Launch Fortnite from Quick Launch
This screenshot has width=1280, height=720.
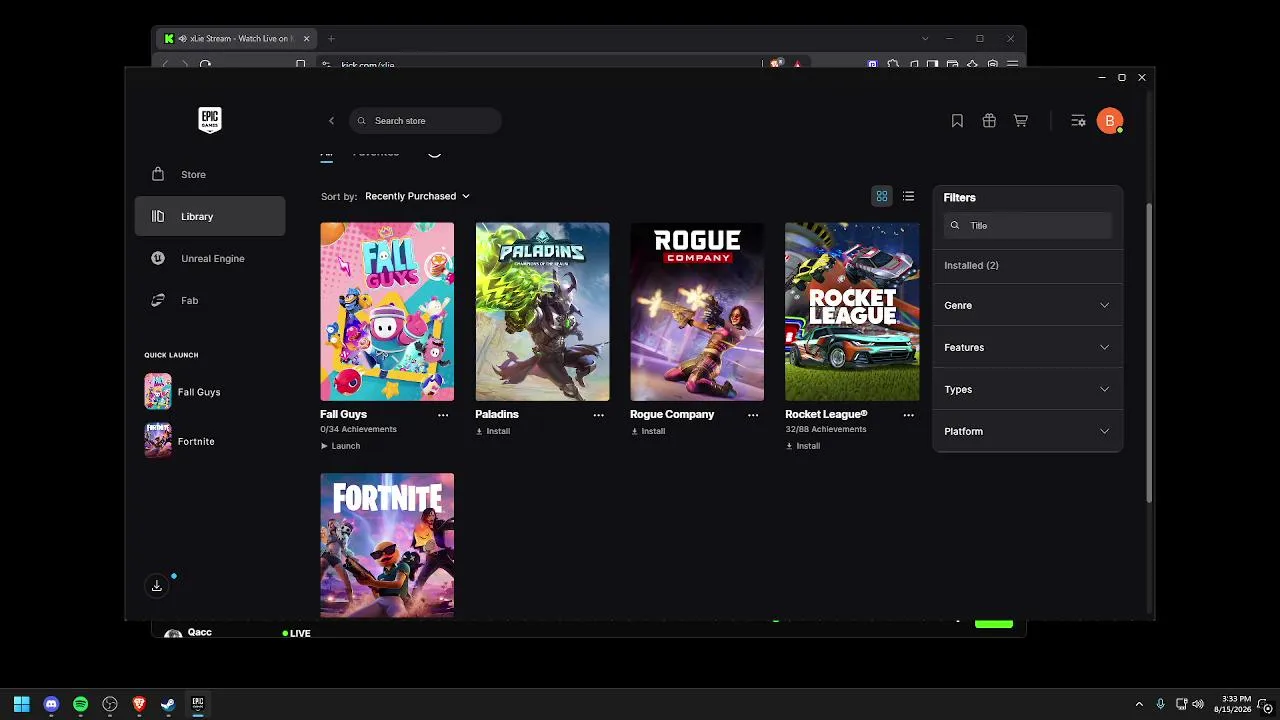[180, 441]
